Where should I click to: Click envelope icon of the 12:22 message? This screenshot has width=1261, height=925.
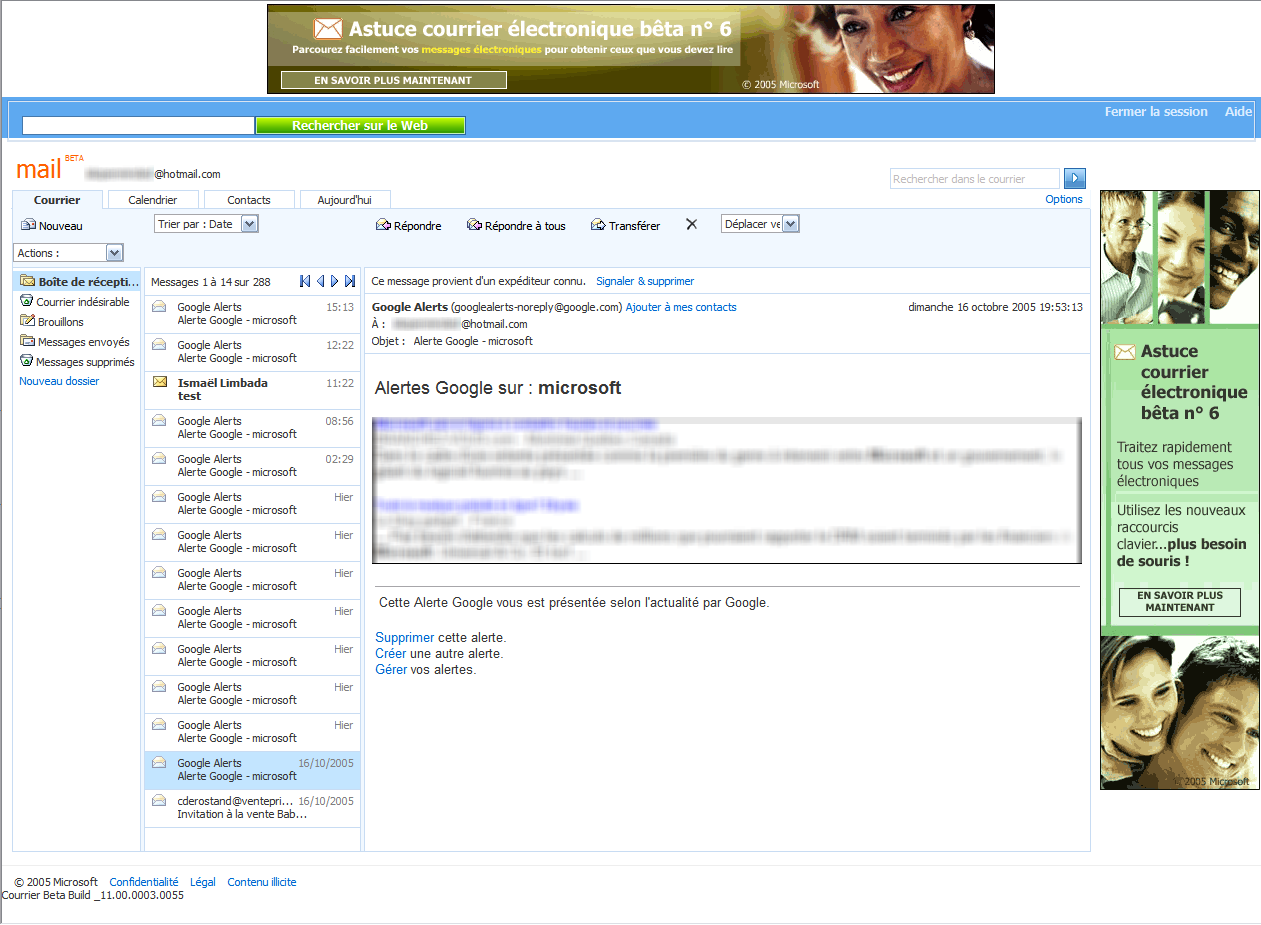(x=159, y=345)
